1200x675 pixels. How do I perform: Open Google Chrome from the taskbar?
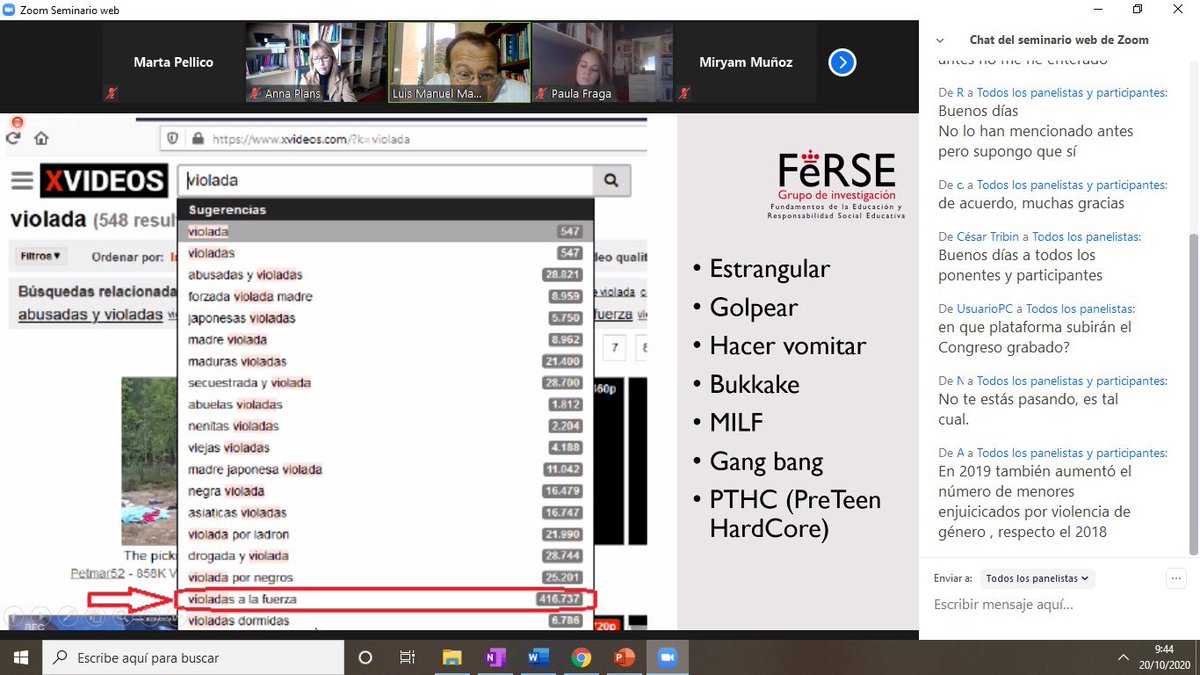(x=581, y=657)
